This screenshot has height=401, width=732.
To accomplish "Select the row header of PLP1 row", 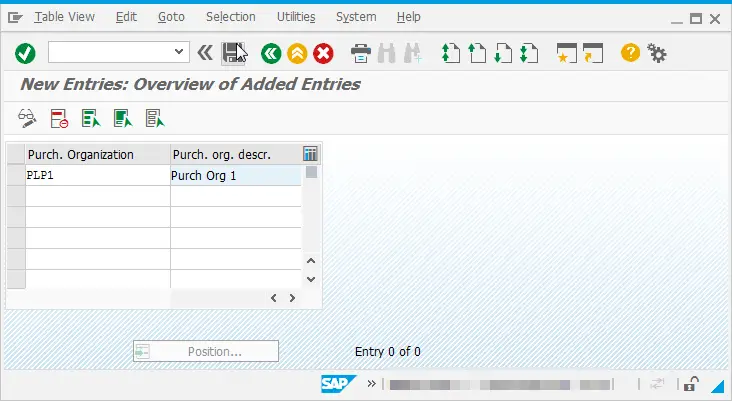I will tap(16, 175).
